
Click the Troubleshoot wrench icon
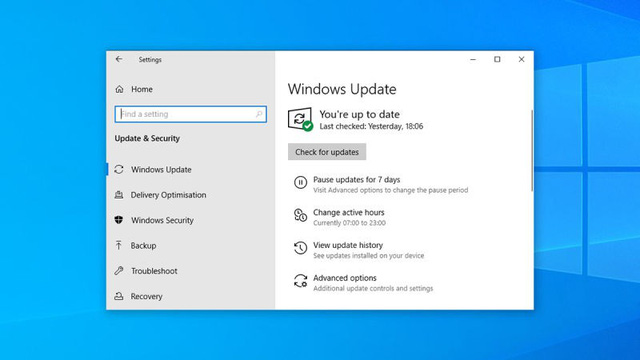[x=119, y=271]
